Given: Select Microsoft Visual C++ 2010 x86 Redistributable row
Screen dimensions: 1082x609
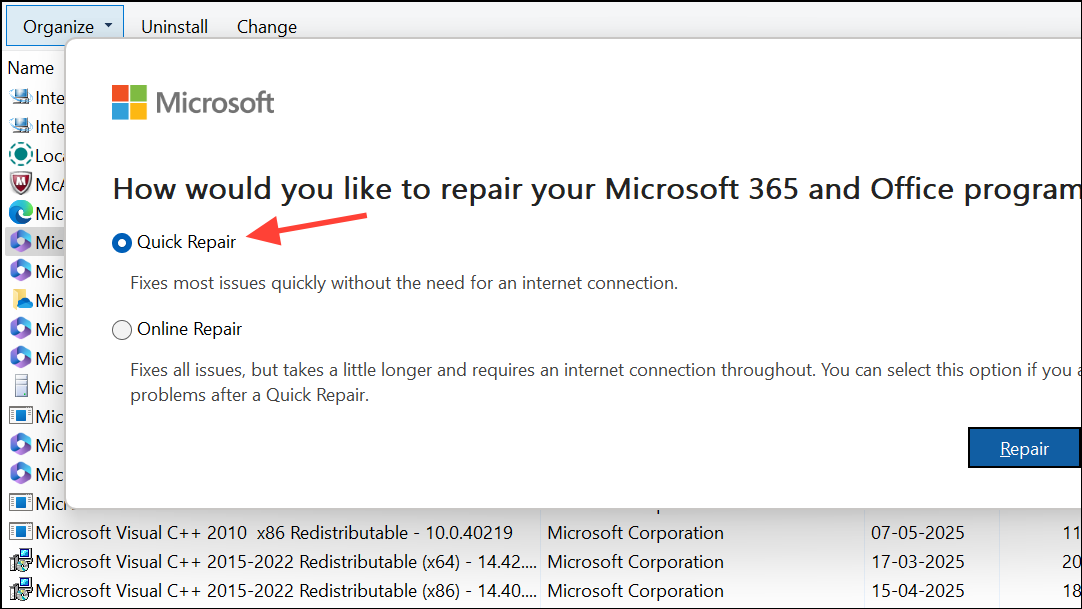Looking at the screenshot, I should [x=274, y=533].
